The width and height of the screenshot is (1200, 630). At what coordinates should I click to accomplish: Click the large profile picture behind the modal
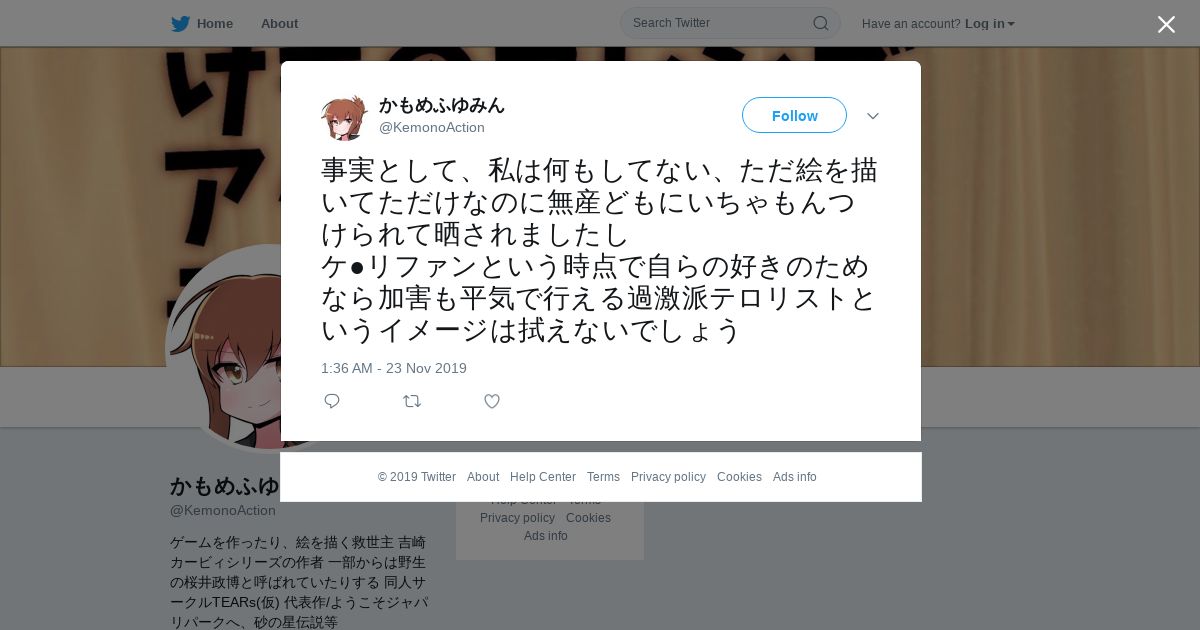224,348
